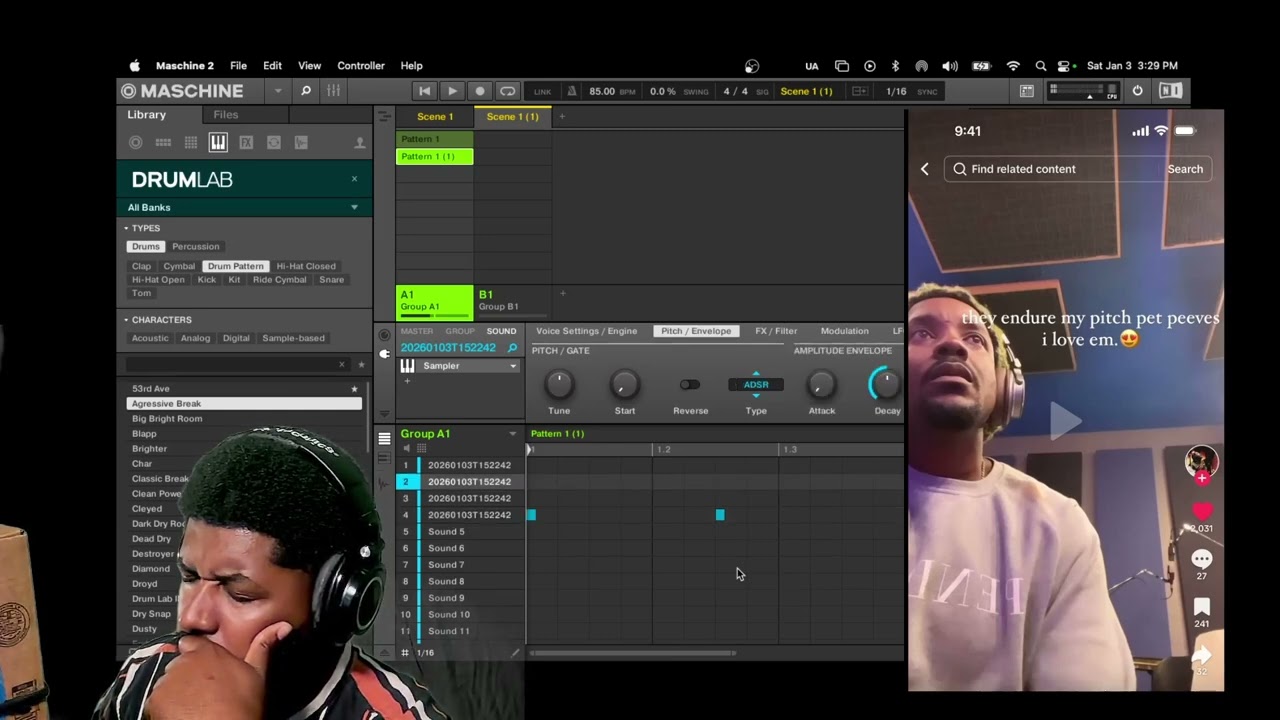Click the channel icon above plug-in icon

(x=384, y=335)
